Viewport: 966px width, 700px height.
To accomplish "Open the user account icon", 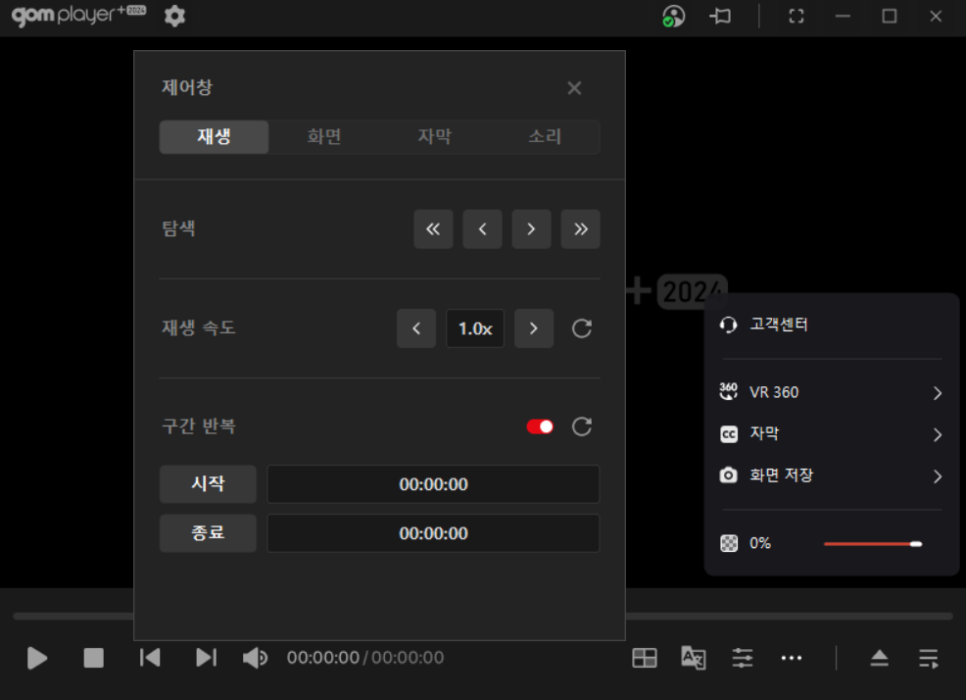I will point(673,16).
